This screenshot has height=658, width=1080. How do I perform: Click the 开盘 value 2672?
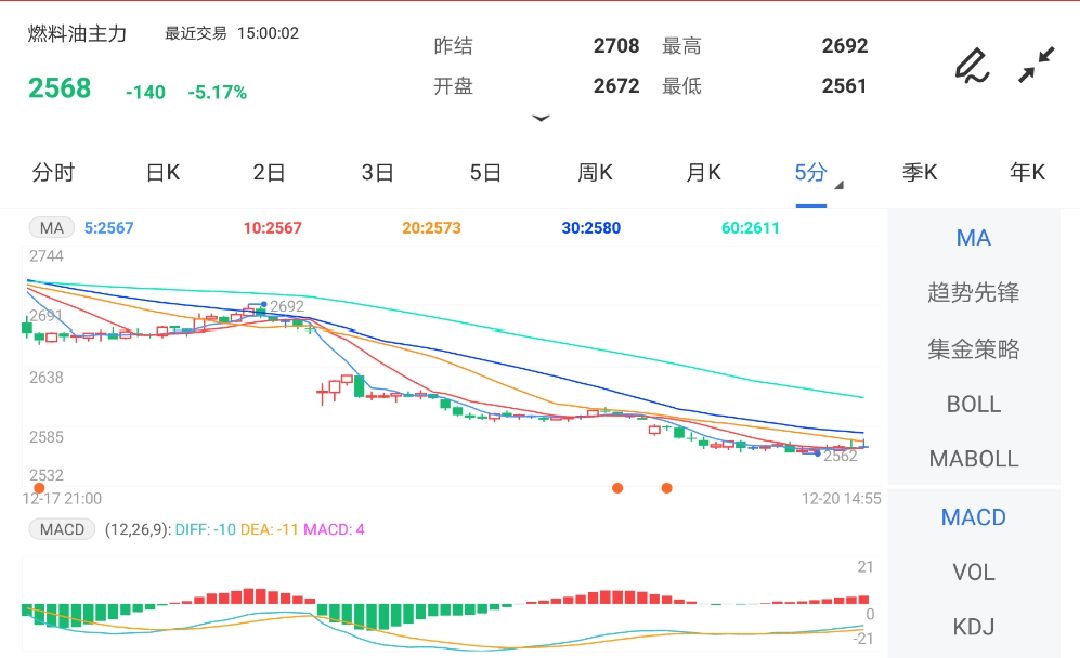(616, 86)
